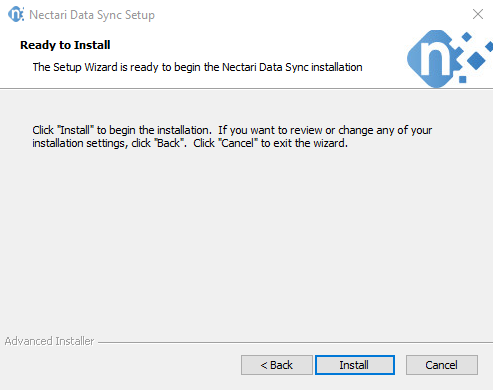
Task: Click the large Nectari 'n' logo banner
Action: click(x=449, y=59)
